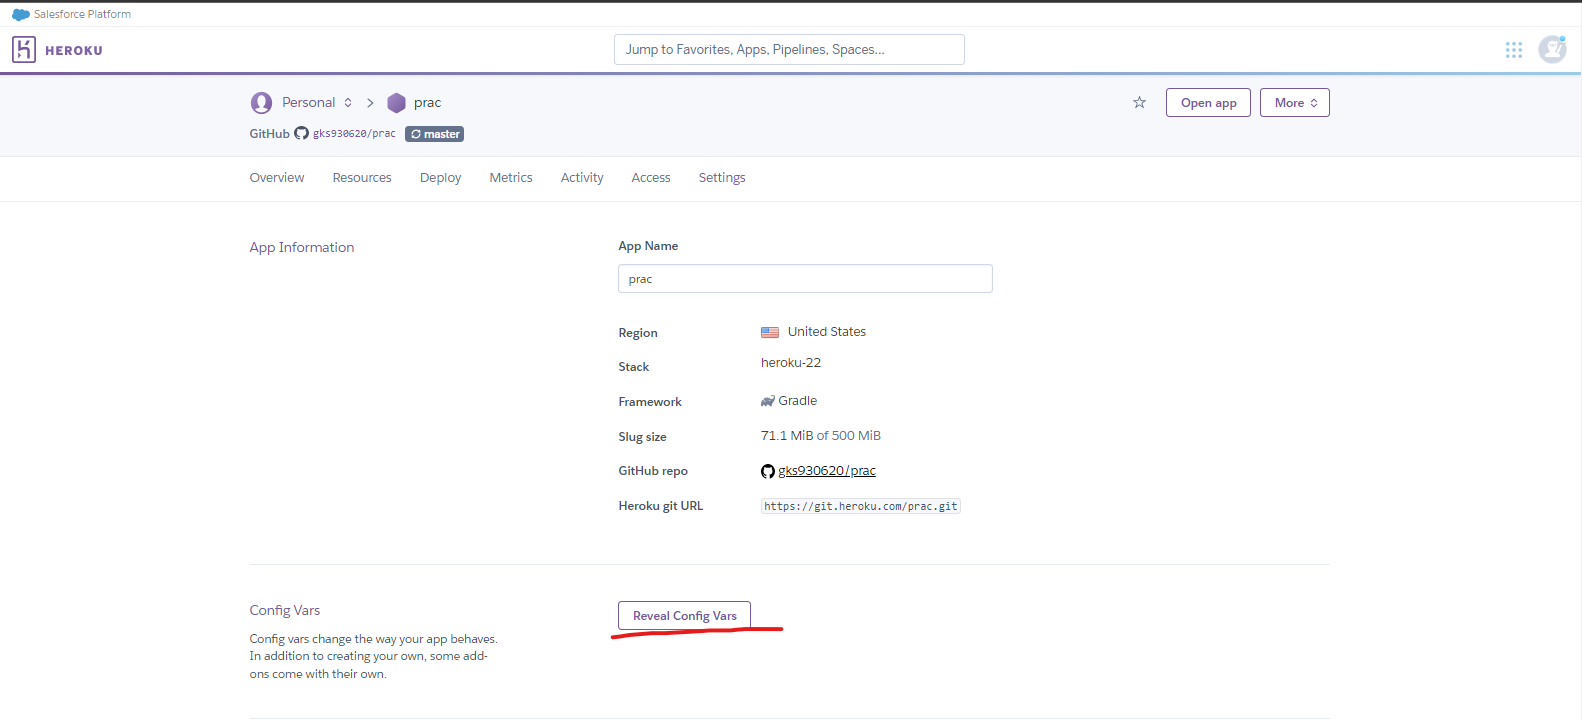This screenshot has width=1582, height=720.
Task: Click the gks930620/prac link in header
Action: point(354,133)
